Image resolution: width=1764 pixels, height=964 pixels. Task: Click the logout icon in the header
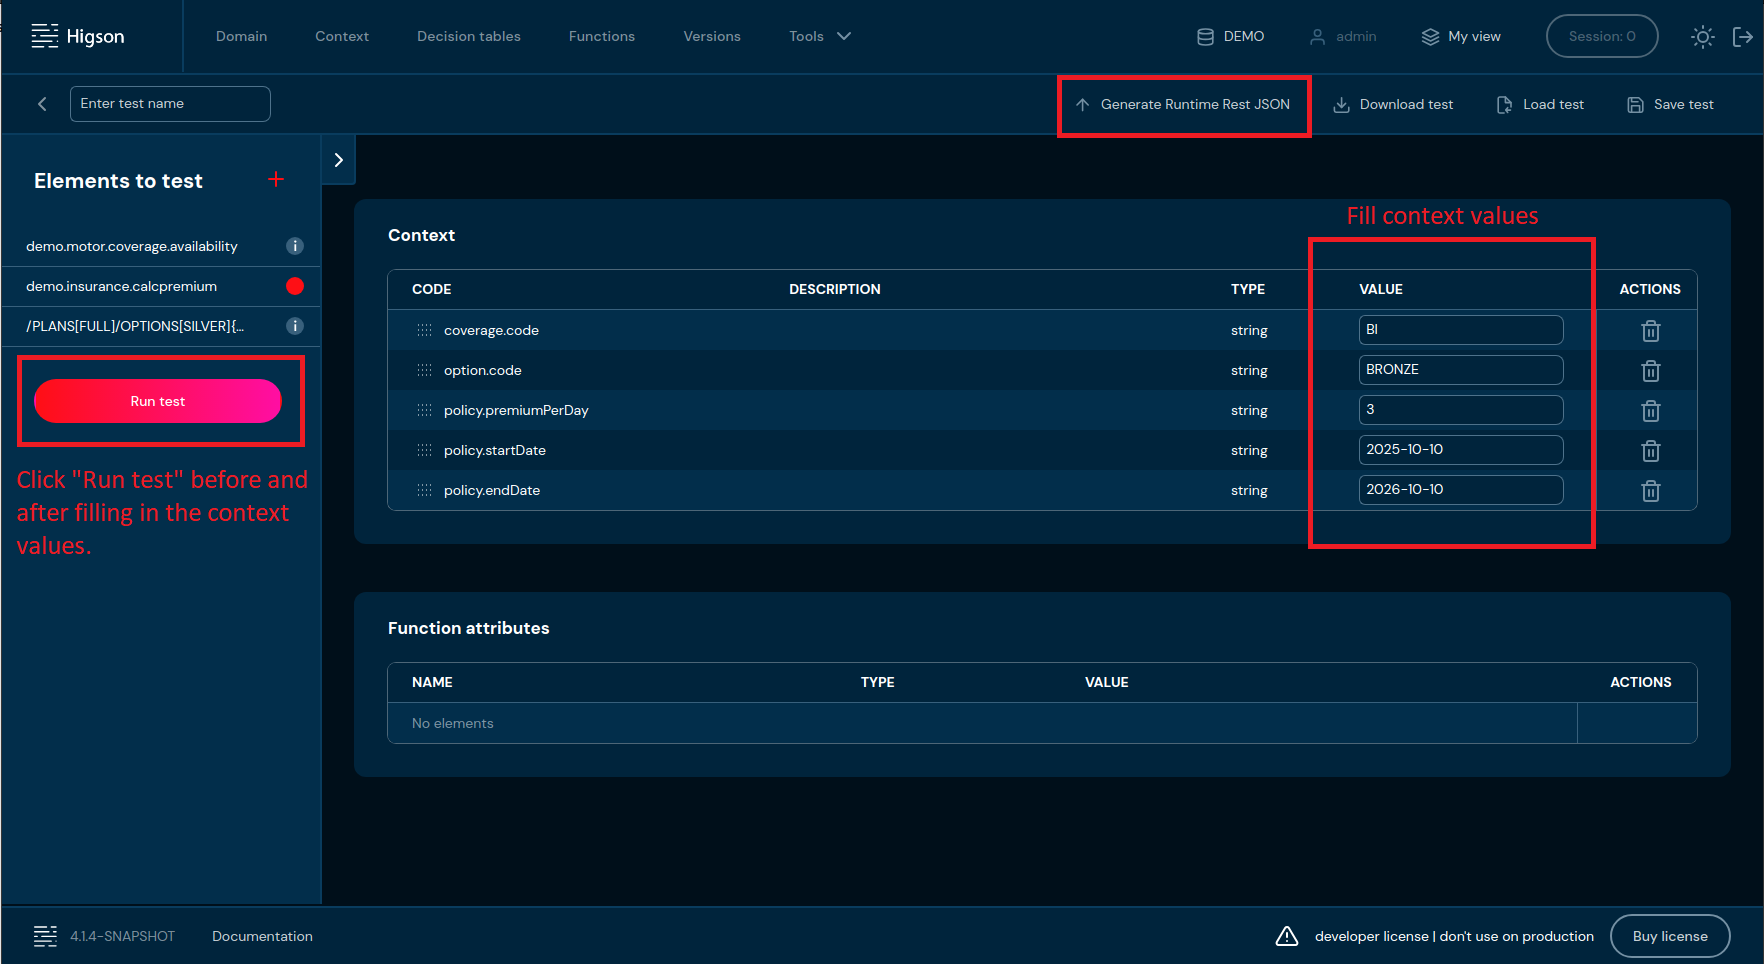[x=1743, y=37]
